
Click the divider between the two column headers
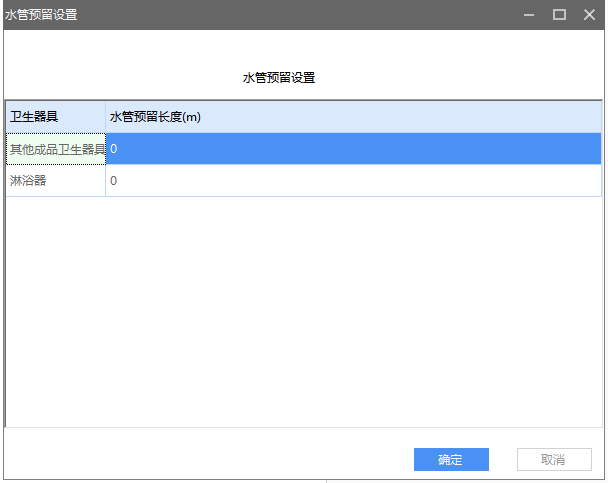[105, 117]
